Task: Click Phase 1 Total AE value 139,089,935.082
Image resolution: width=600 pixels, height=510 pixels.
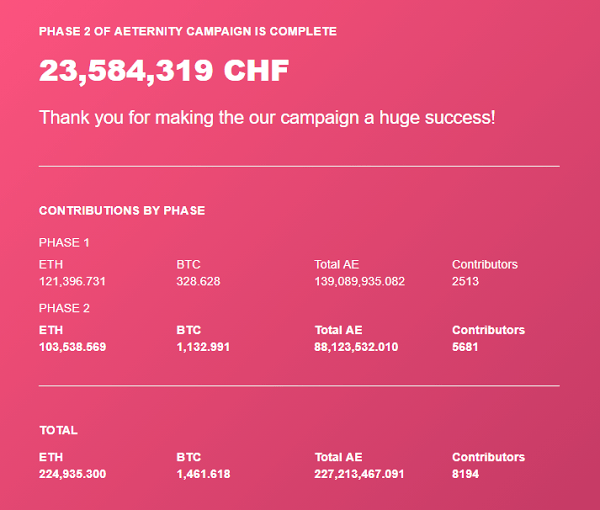Action: click(360, 282)
